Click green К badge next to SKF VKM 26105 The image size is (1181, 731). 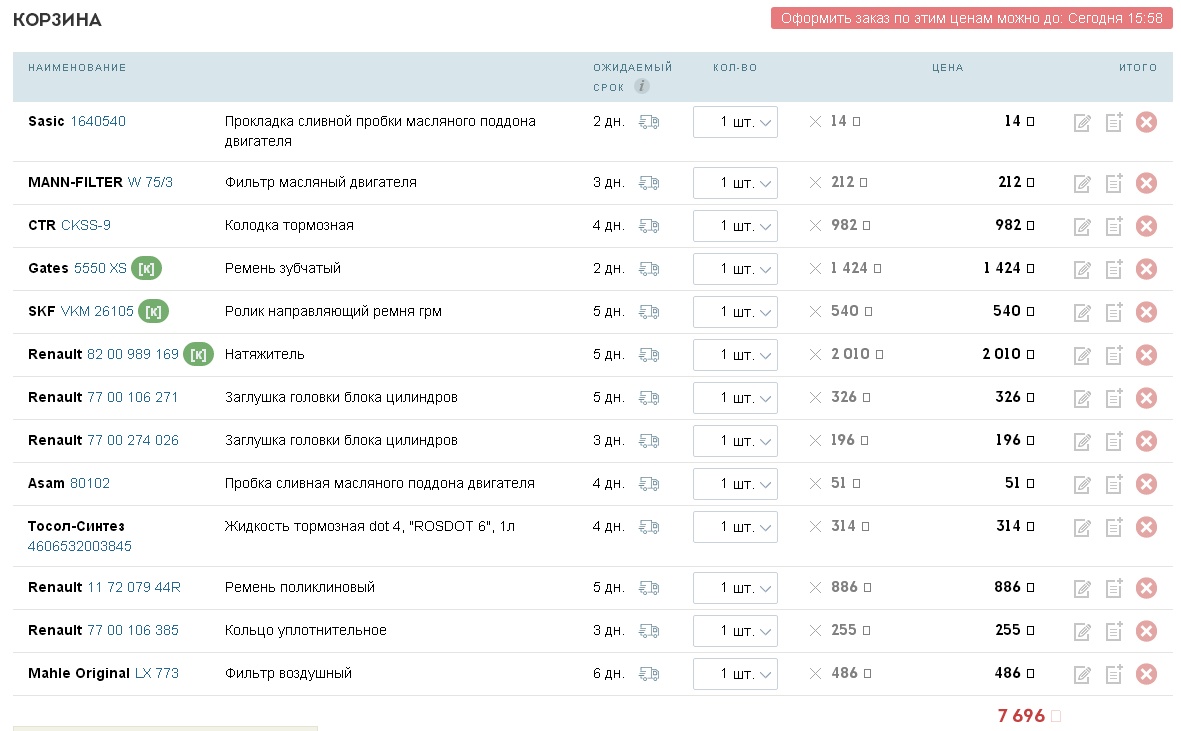pos(153,312)
